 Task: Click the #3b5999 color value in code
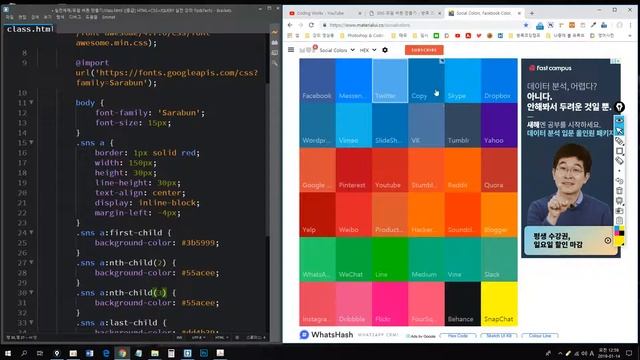coord(198,243)
